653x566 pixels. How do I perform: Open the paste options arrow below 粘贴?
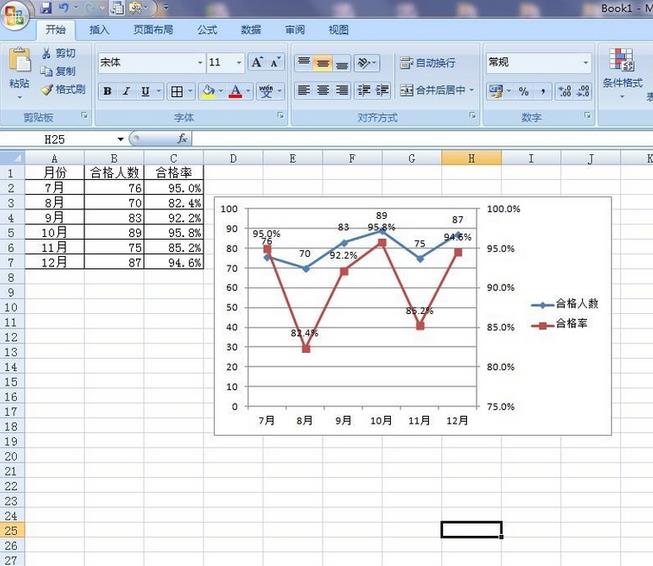coord(20,97)
